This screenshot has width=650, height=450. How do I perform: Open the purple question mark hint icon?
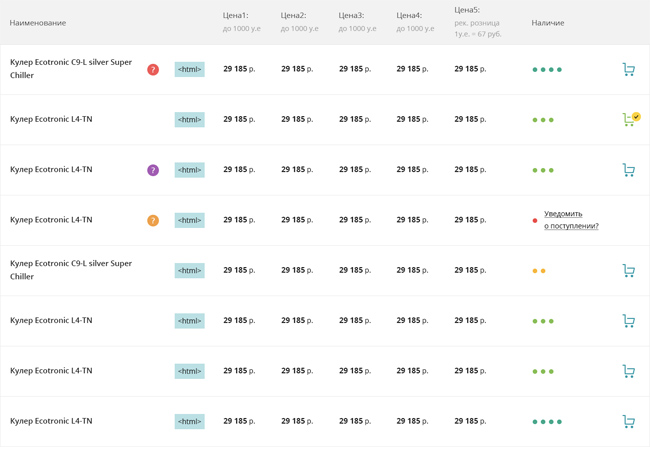[x=153, y=170]
